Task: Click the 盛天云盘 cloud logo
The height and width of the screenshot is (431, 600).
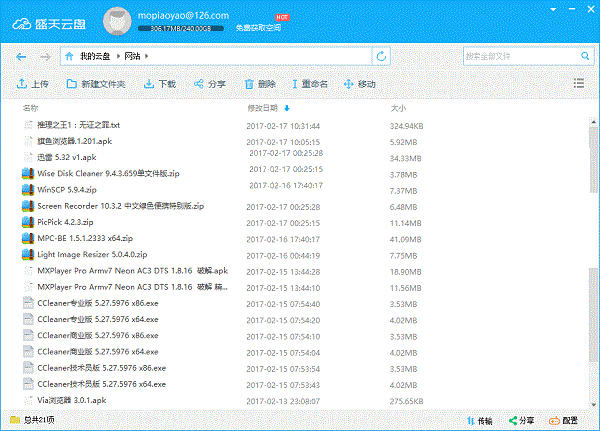Action: [x=49, y=24]
